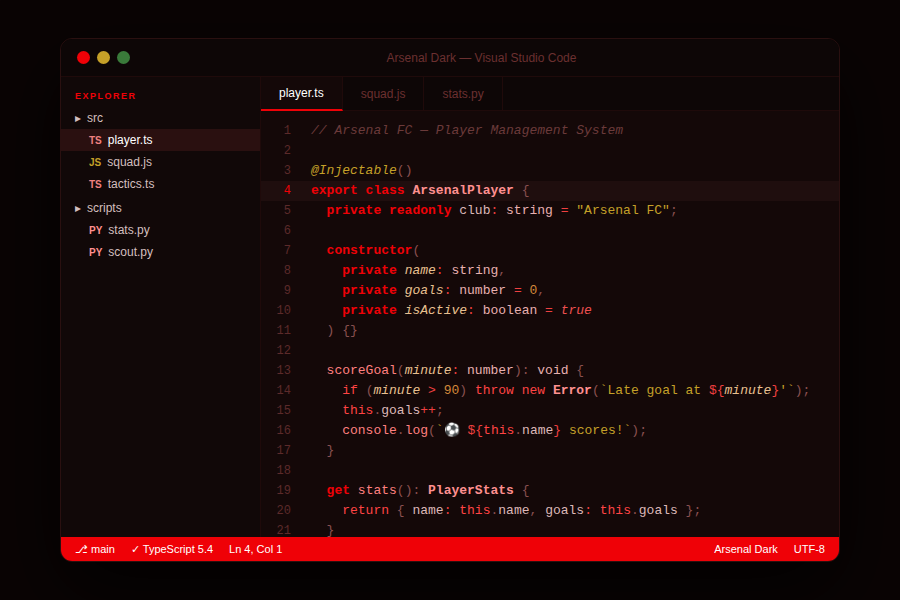Click the EXPLORER panel header
900x600 pixels.
[106, 96]
